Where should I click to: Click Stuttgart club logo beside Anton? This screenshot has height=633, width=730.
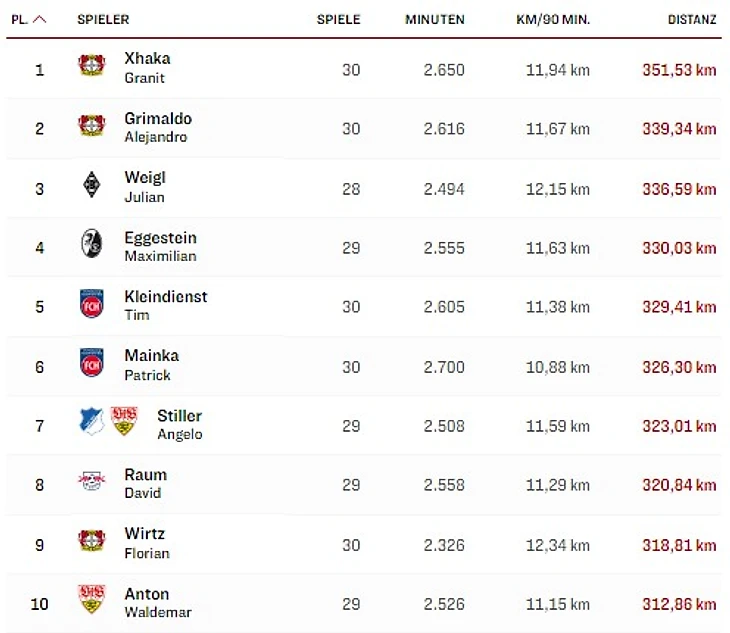point(91,600)
